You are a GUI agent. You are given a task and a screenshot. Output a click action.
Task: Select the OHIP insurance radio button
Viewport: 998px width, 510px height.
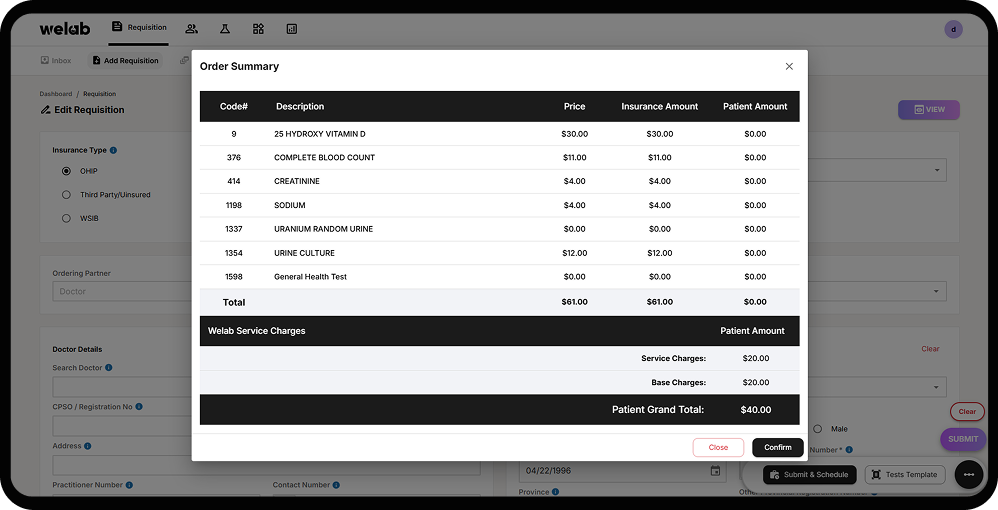[66, 171]
